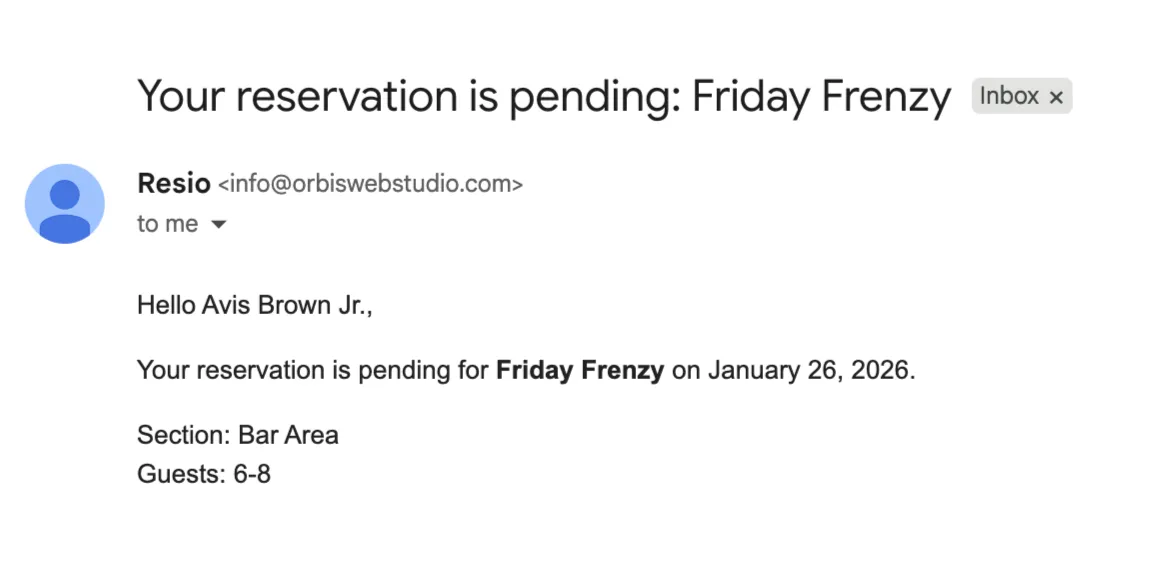The height and width of the screenshot is (573, 1174).
Task: Remove the Inbox label with the x
Action: coord(1056,97)
